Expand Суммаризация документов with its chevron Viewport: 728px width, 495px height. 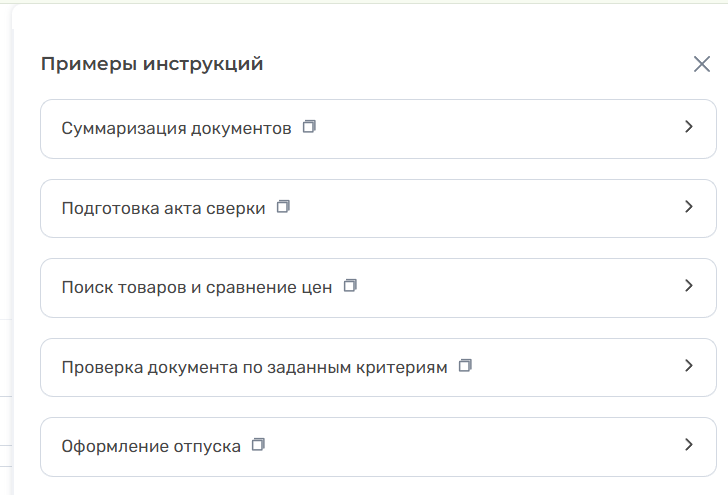689,127
